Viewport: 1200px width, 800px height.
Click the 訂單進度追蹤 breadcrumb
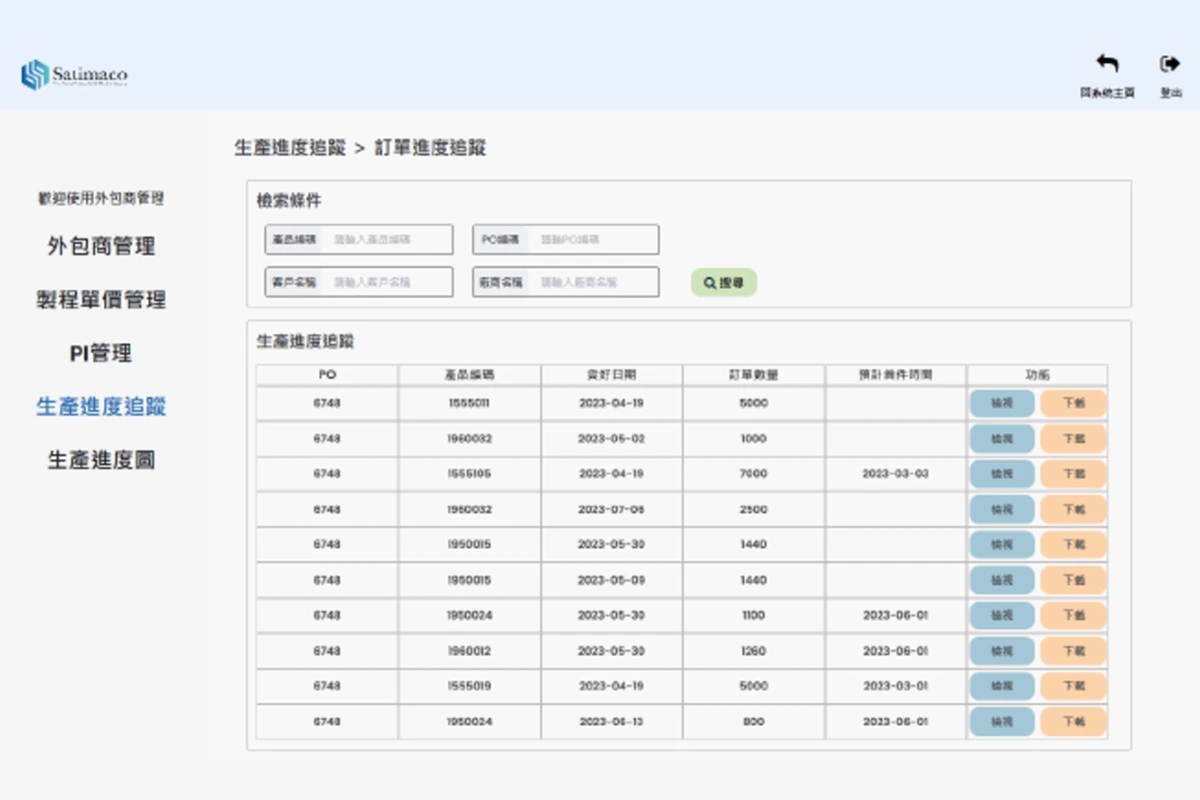tap(430, 148)
